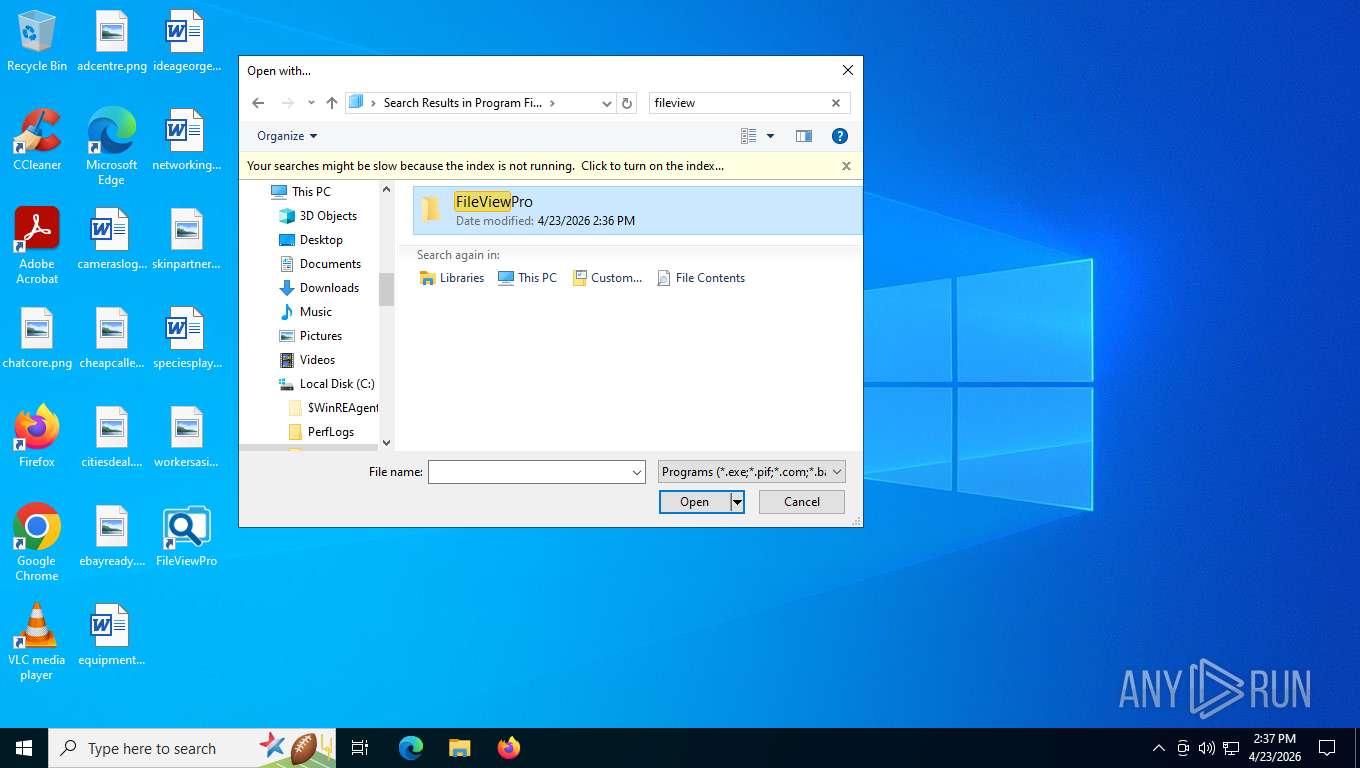Select the VLC media player shortcut

[37, 641]
